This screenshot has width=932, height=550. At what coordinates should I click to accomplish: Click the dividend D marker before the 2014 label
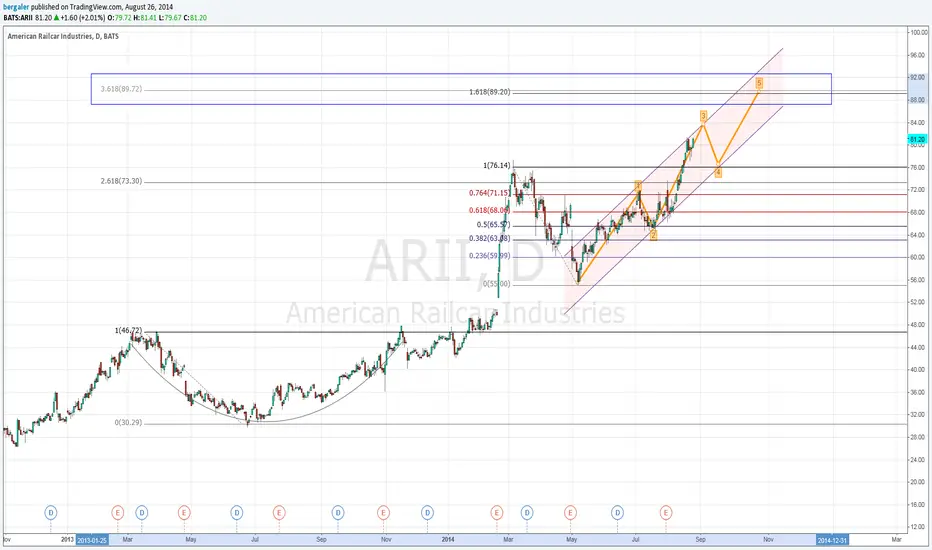click(x=427, y=512)
